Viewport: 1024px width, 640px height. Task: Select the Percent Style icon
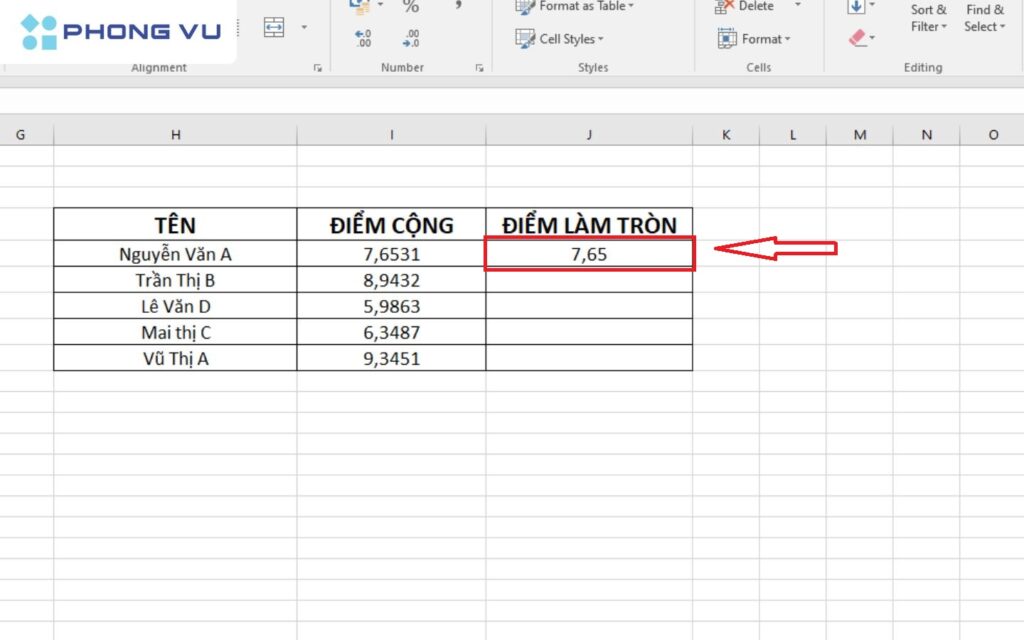coord(411,7)
